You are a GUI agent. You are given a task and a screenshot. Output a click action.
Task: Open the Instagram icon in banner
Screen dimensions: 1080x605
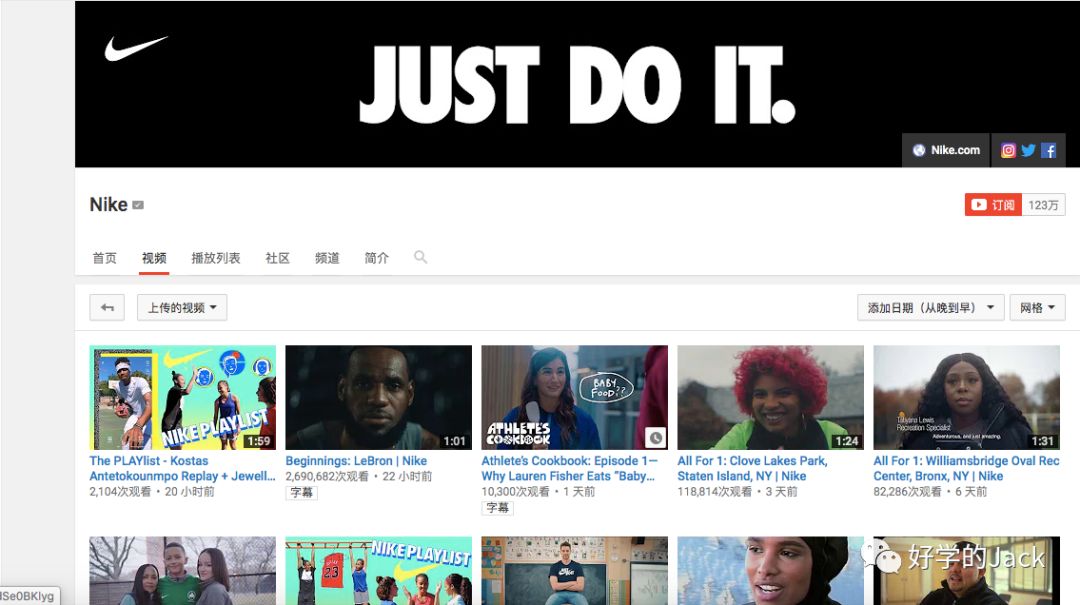click(x=1008, y=150)
